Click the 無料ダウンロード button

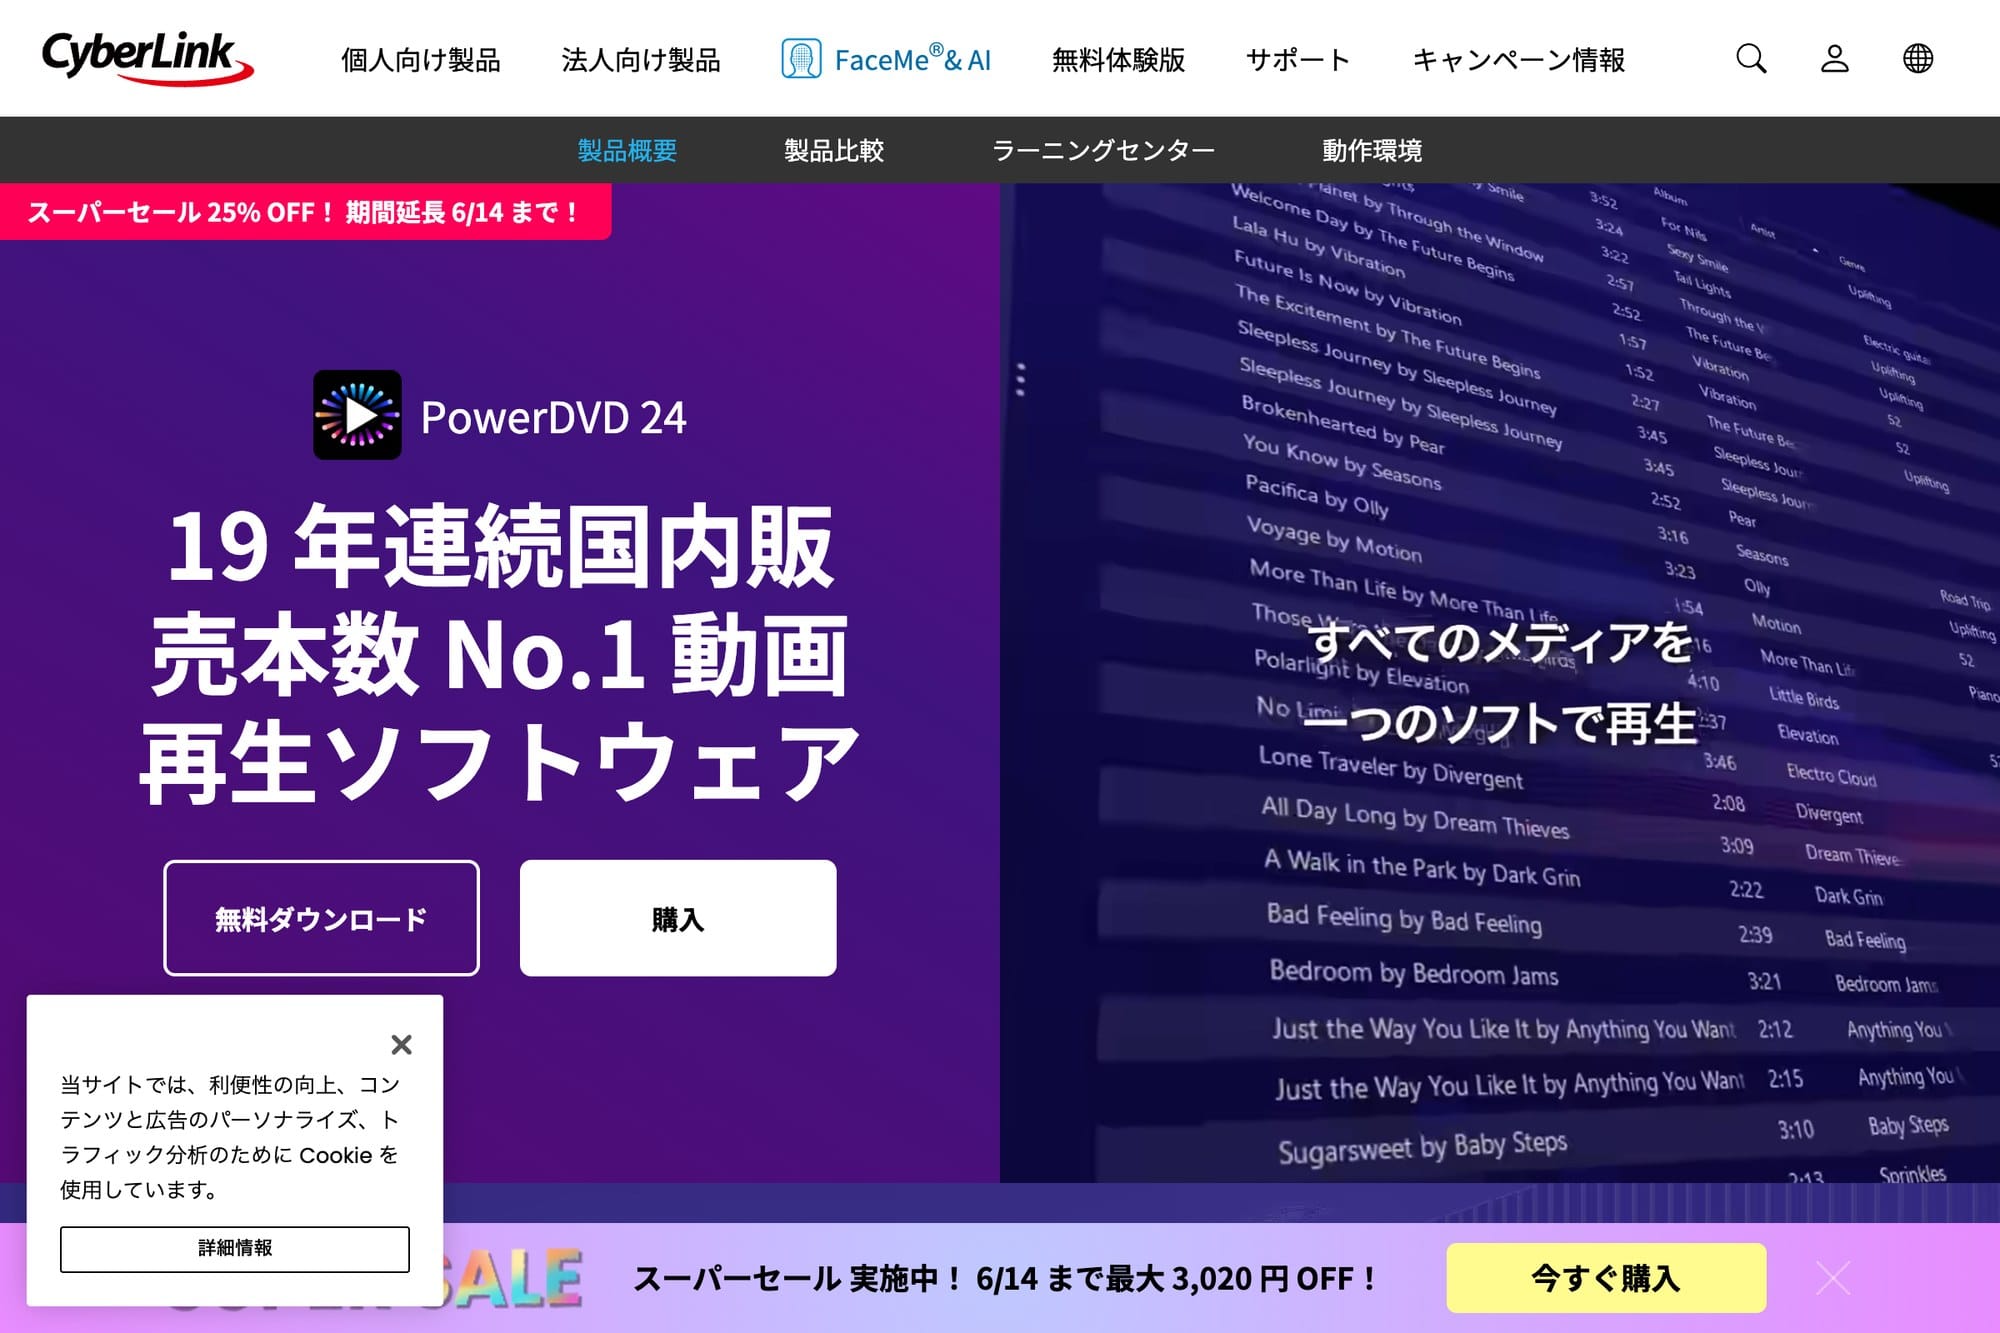point(321,918)
